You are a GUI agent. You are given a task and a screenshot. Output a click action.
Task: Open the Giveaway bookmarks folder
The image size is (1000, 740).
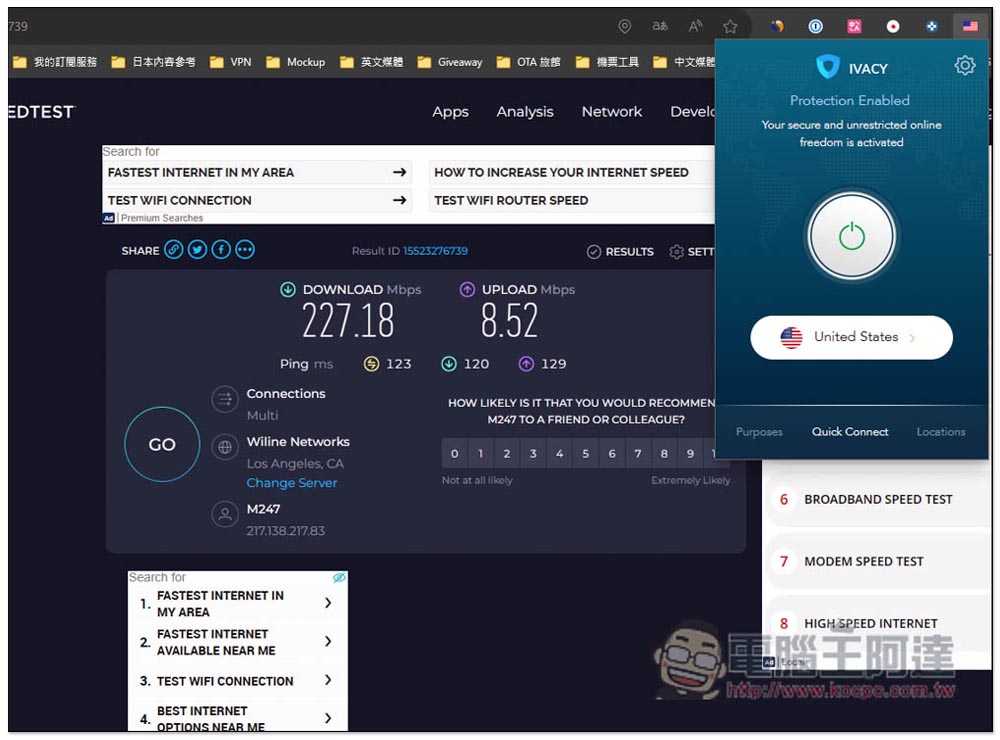(x=450, y=62)
